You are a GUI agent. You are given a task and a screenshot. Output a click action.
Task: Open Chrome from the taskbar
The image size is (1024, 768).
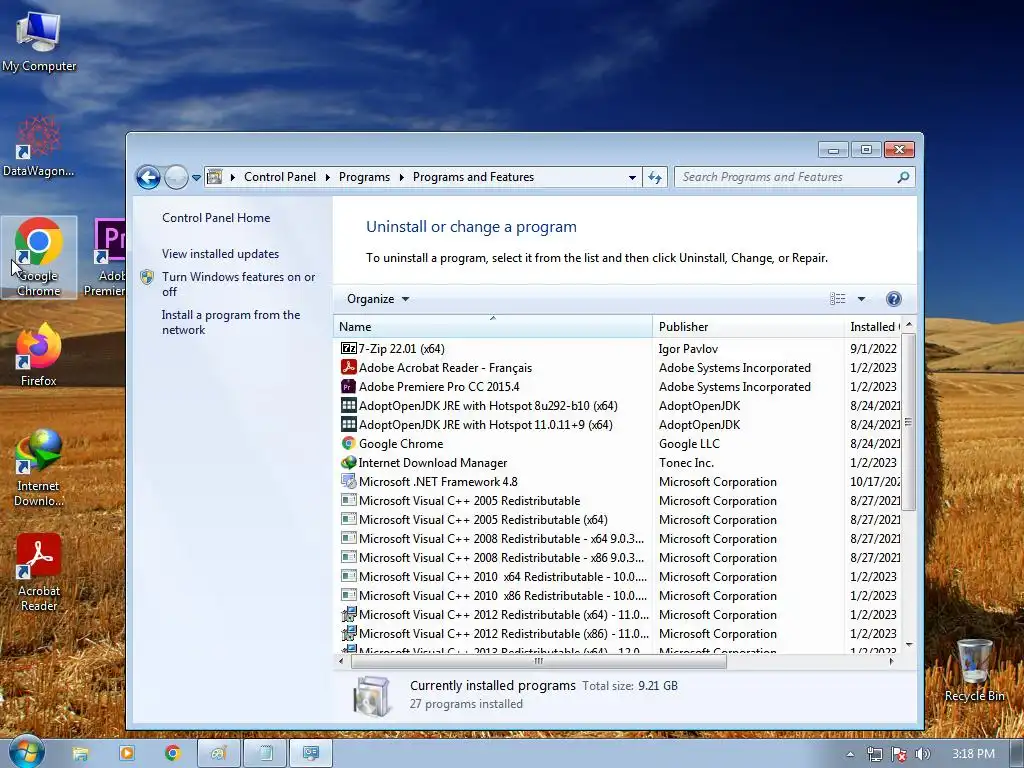pyautogui.click(x=172, y=754)
